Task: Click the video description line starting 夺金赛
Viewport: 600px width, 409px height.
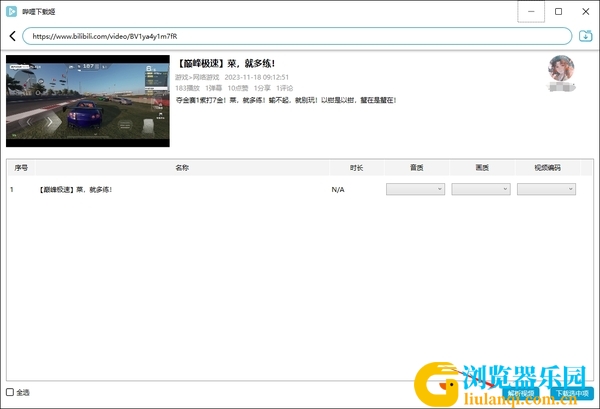Action: click(x=286, y=100)
